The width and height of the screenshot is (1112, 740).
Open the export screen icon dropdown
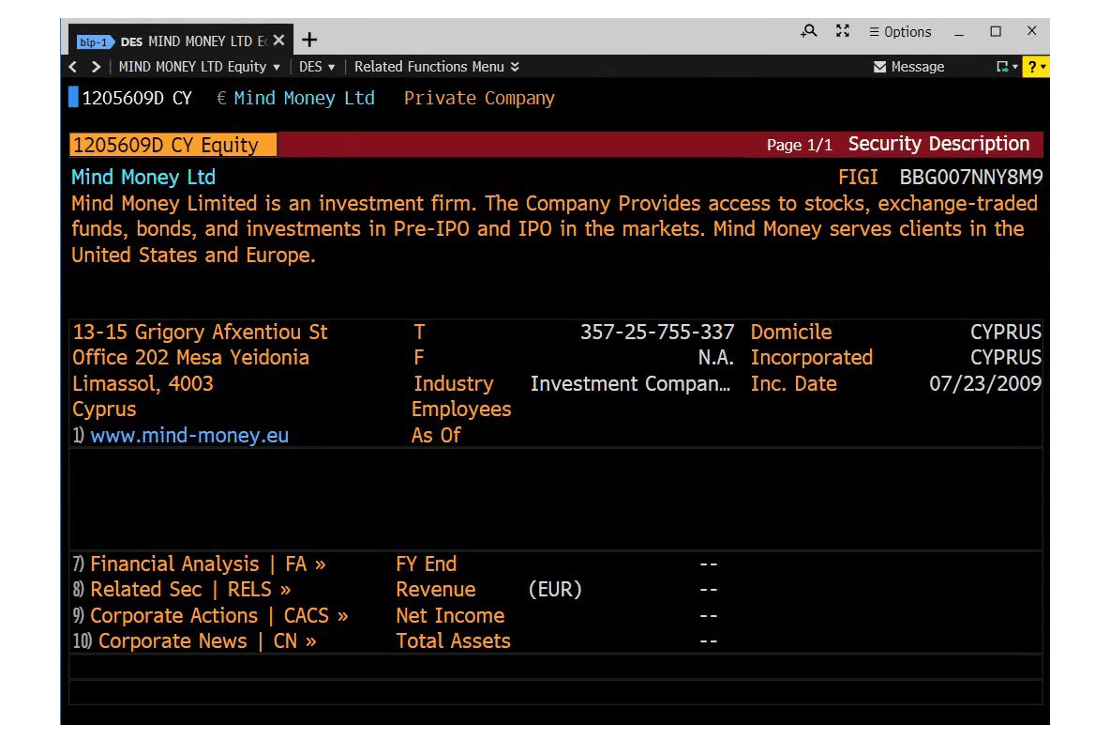pyautogui.click(x=1006, y=67)
